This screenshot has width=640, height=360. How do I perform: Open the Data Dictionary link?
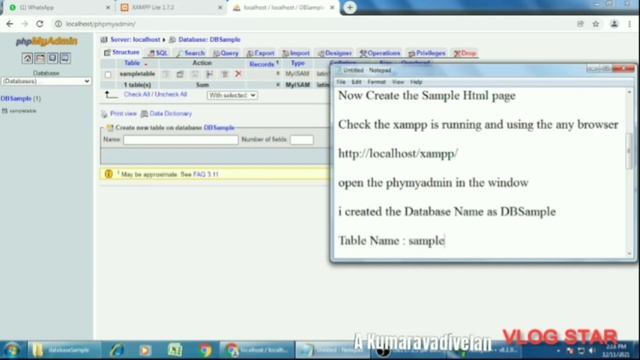[171, 113]
